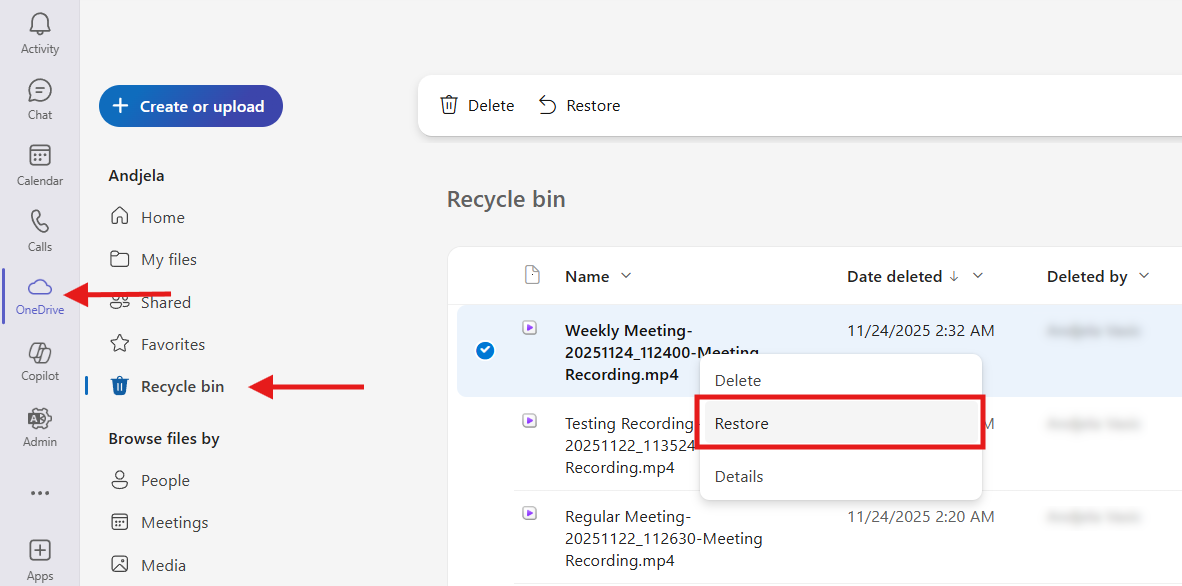Launch Copilot from the sidebar

point(40,354)
